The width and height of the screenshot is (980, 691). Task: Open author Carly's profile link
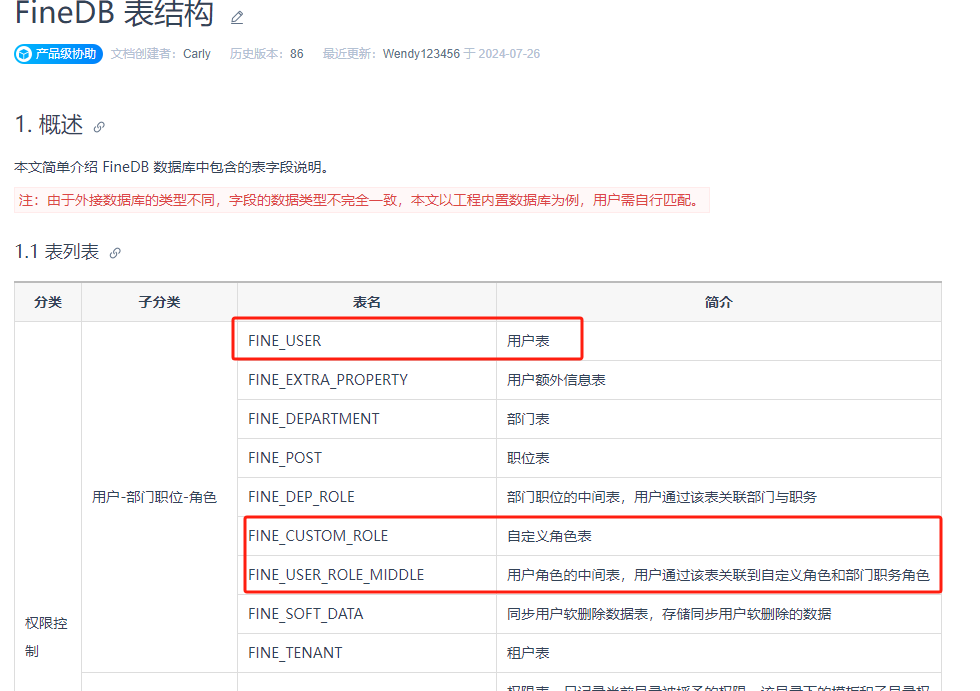pyautogui.click(x=197, y=54)
